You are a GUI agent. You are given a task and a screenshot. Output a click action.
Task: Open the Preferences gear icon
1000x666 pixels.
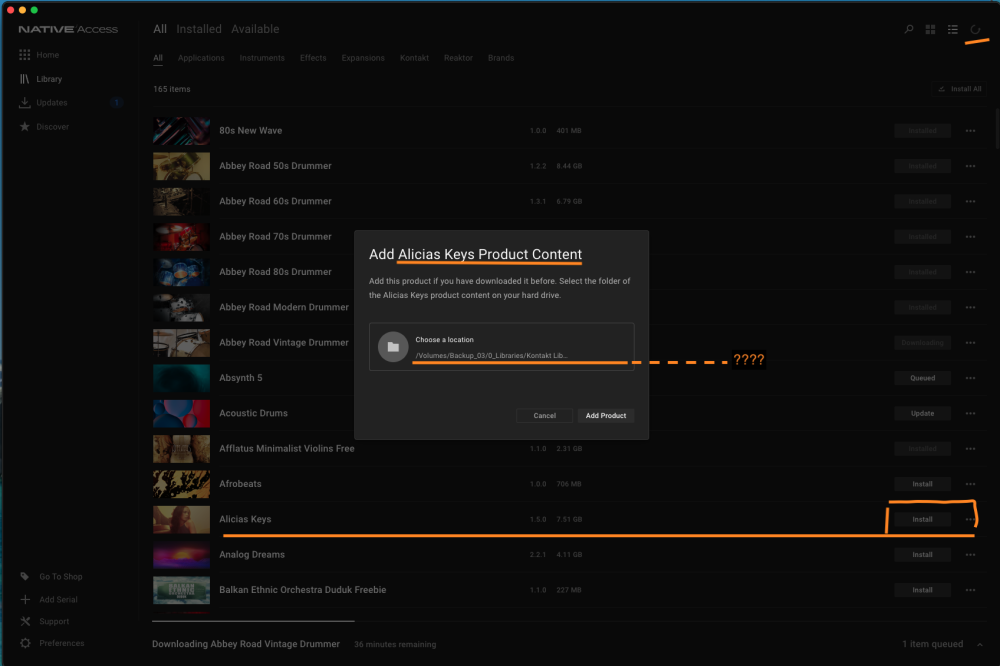pos(25,643)
